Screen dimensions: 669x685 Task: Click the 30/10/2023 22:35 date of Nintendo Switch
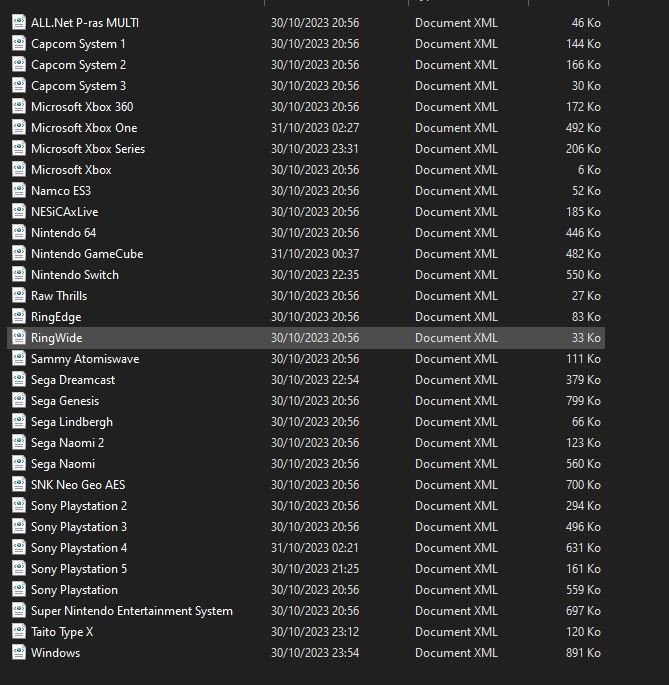pyautogui.click(x=315, y=274)
